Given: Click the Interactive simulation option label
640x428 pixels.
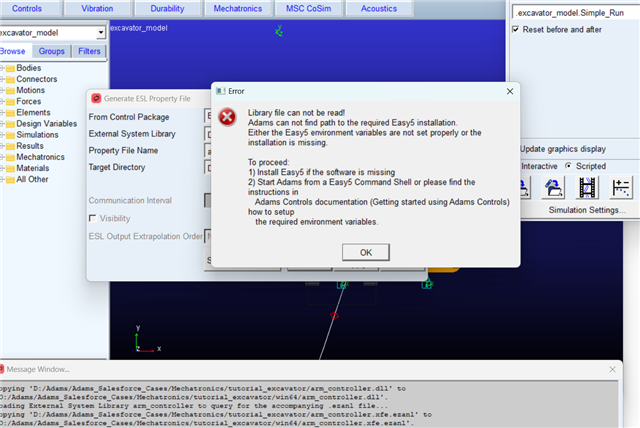Looking at the screenshot, I should 539,166.
